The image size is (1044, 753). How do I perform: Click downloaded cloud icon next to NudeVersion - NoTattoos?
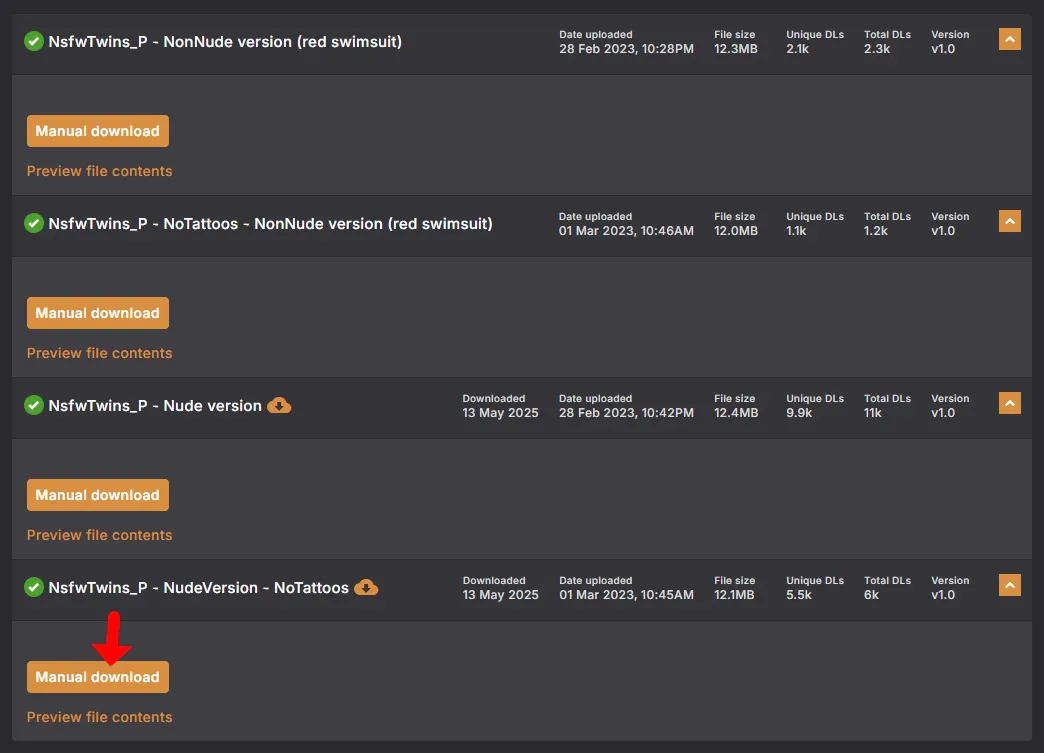pyautogui.click(x=366, y=588)
